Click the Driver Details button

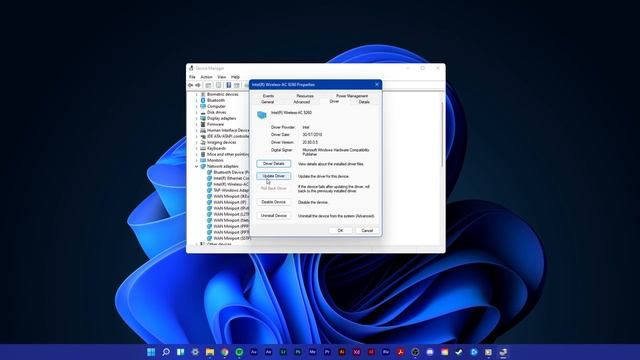[x=273, y=164]
